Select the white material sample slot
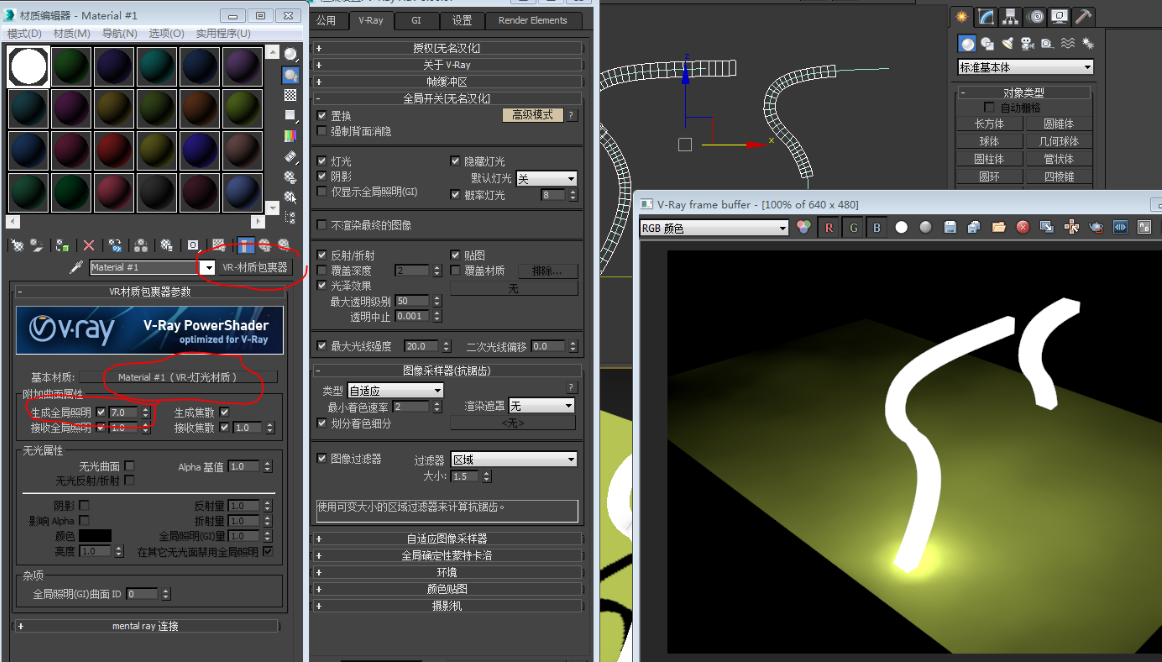This screenshot has width=1162, height=662. [x=27, y=66]
